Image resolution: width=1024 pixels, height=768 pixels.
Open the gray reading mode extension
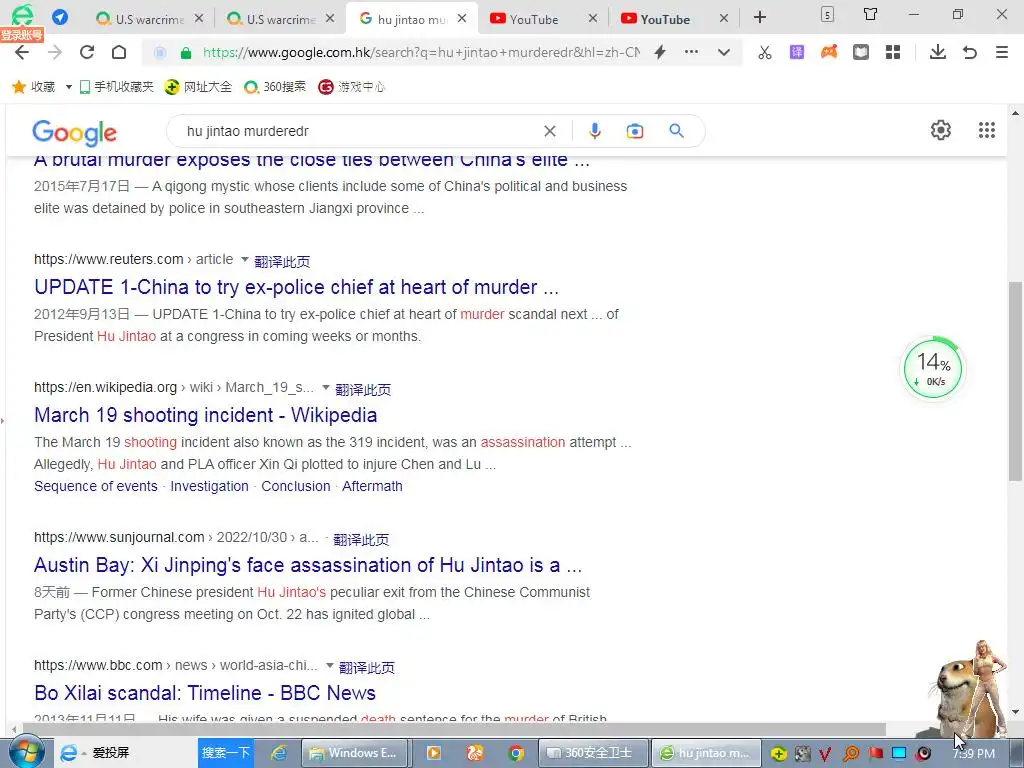[x=861, y=52]
